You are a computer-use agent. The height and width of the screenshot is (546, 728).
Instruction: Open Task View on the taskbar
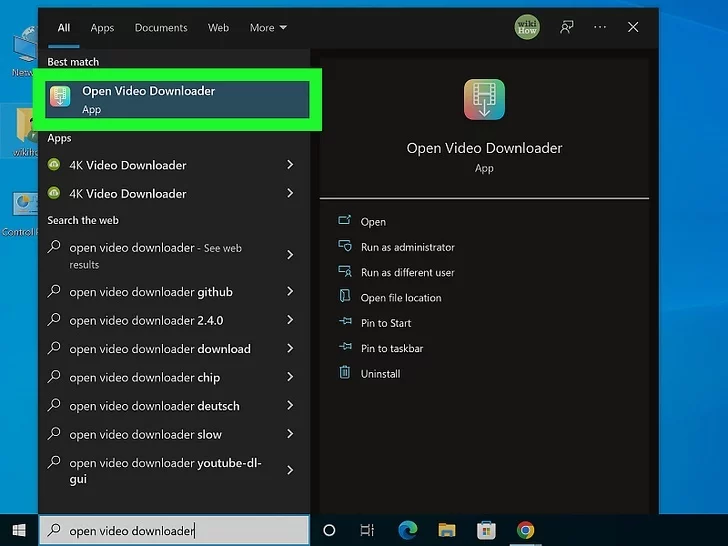[x=367, y=530]
